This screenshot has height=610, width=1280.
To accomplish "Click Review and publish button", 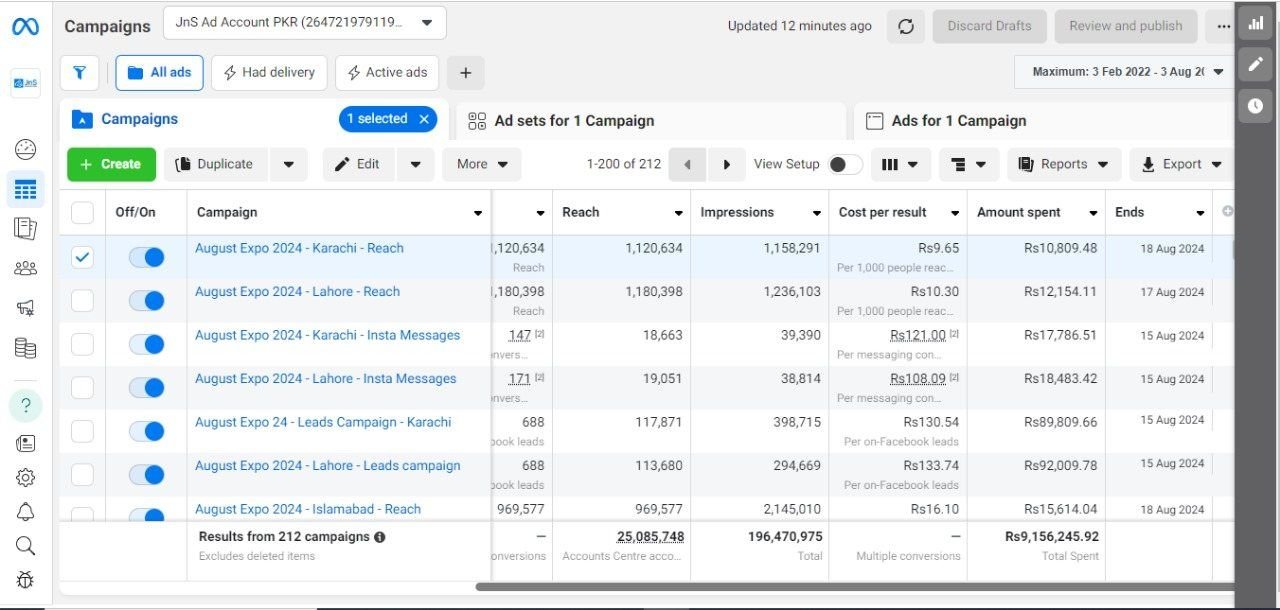I will click(1126, 27).
